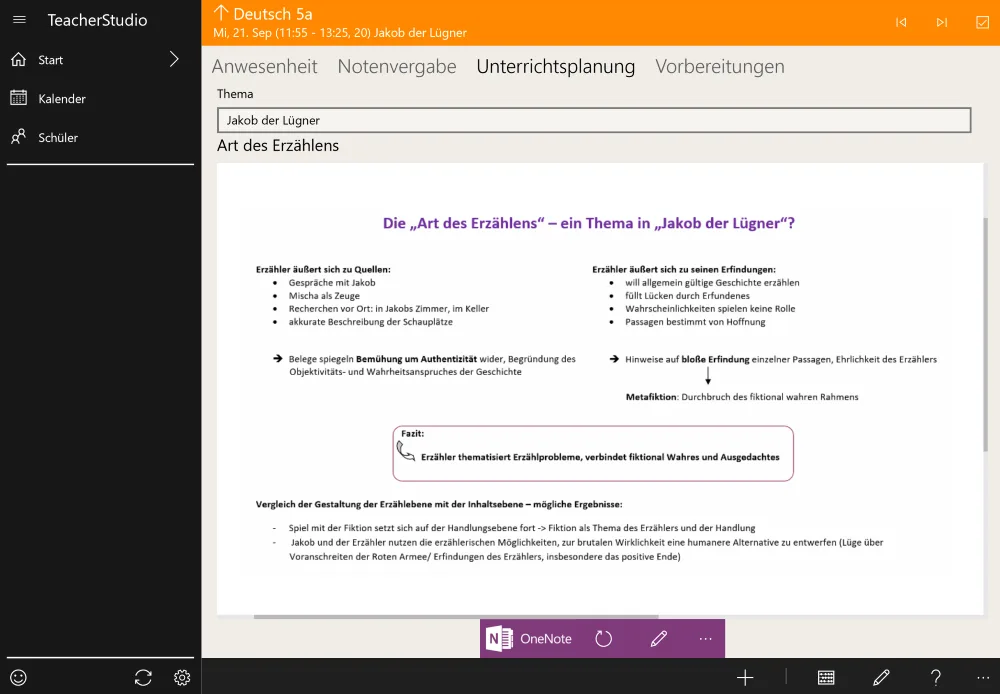Click the sync refresh icon in sidebar

143,677
